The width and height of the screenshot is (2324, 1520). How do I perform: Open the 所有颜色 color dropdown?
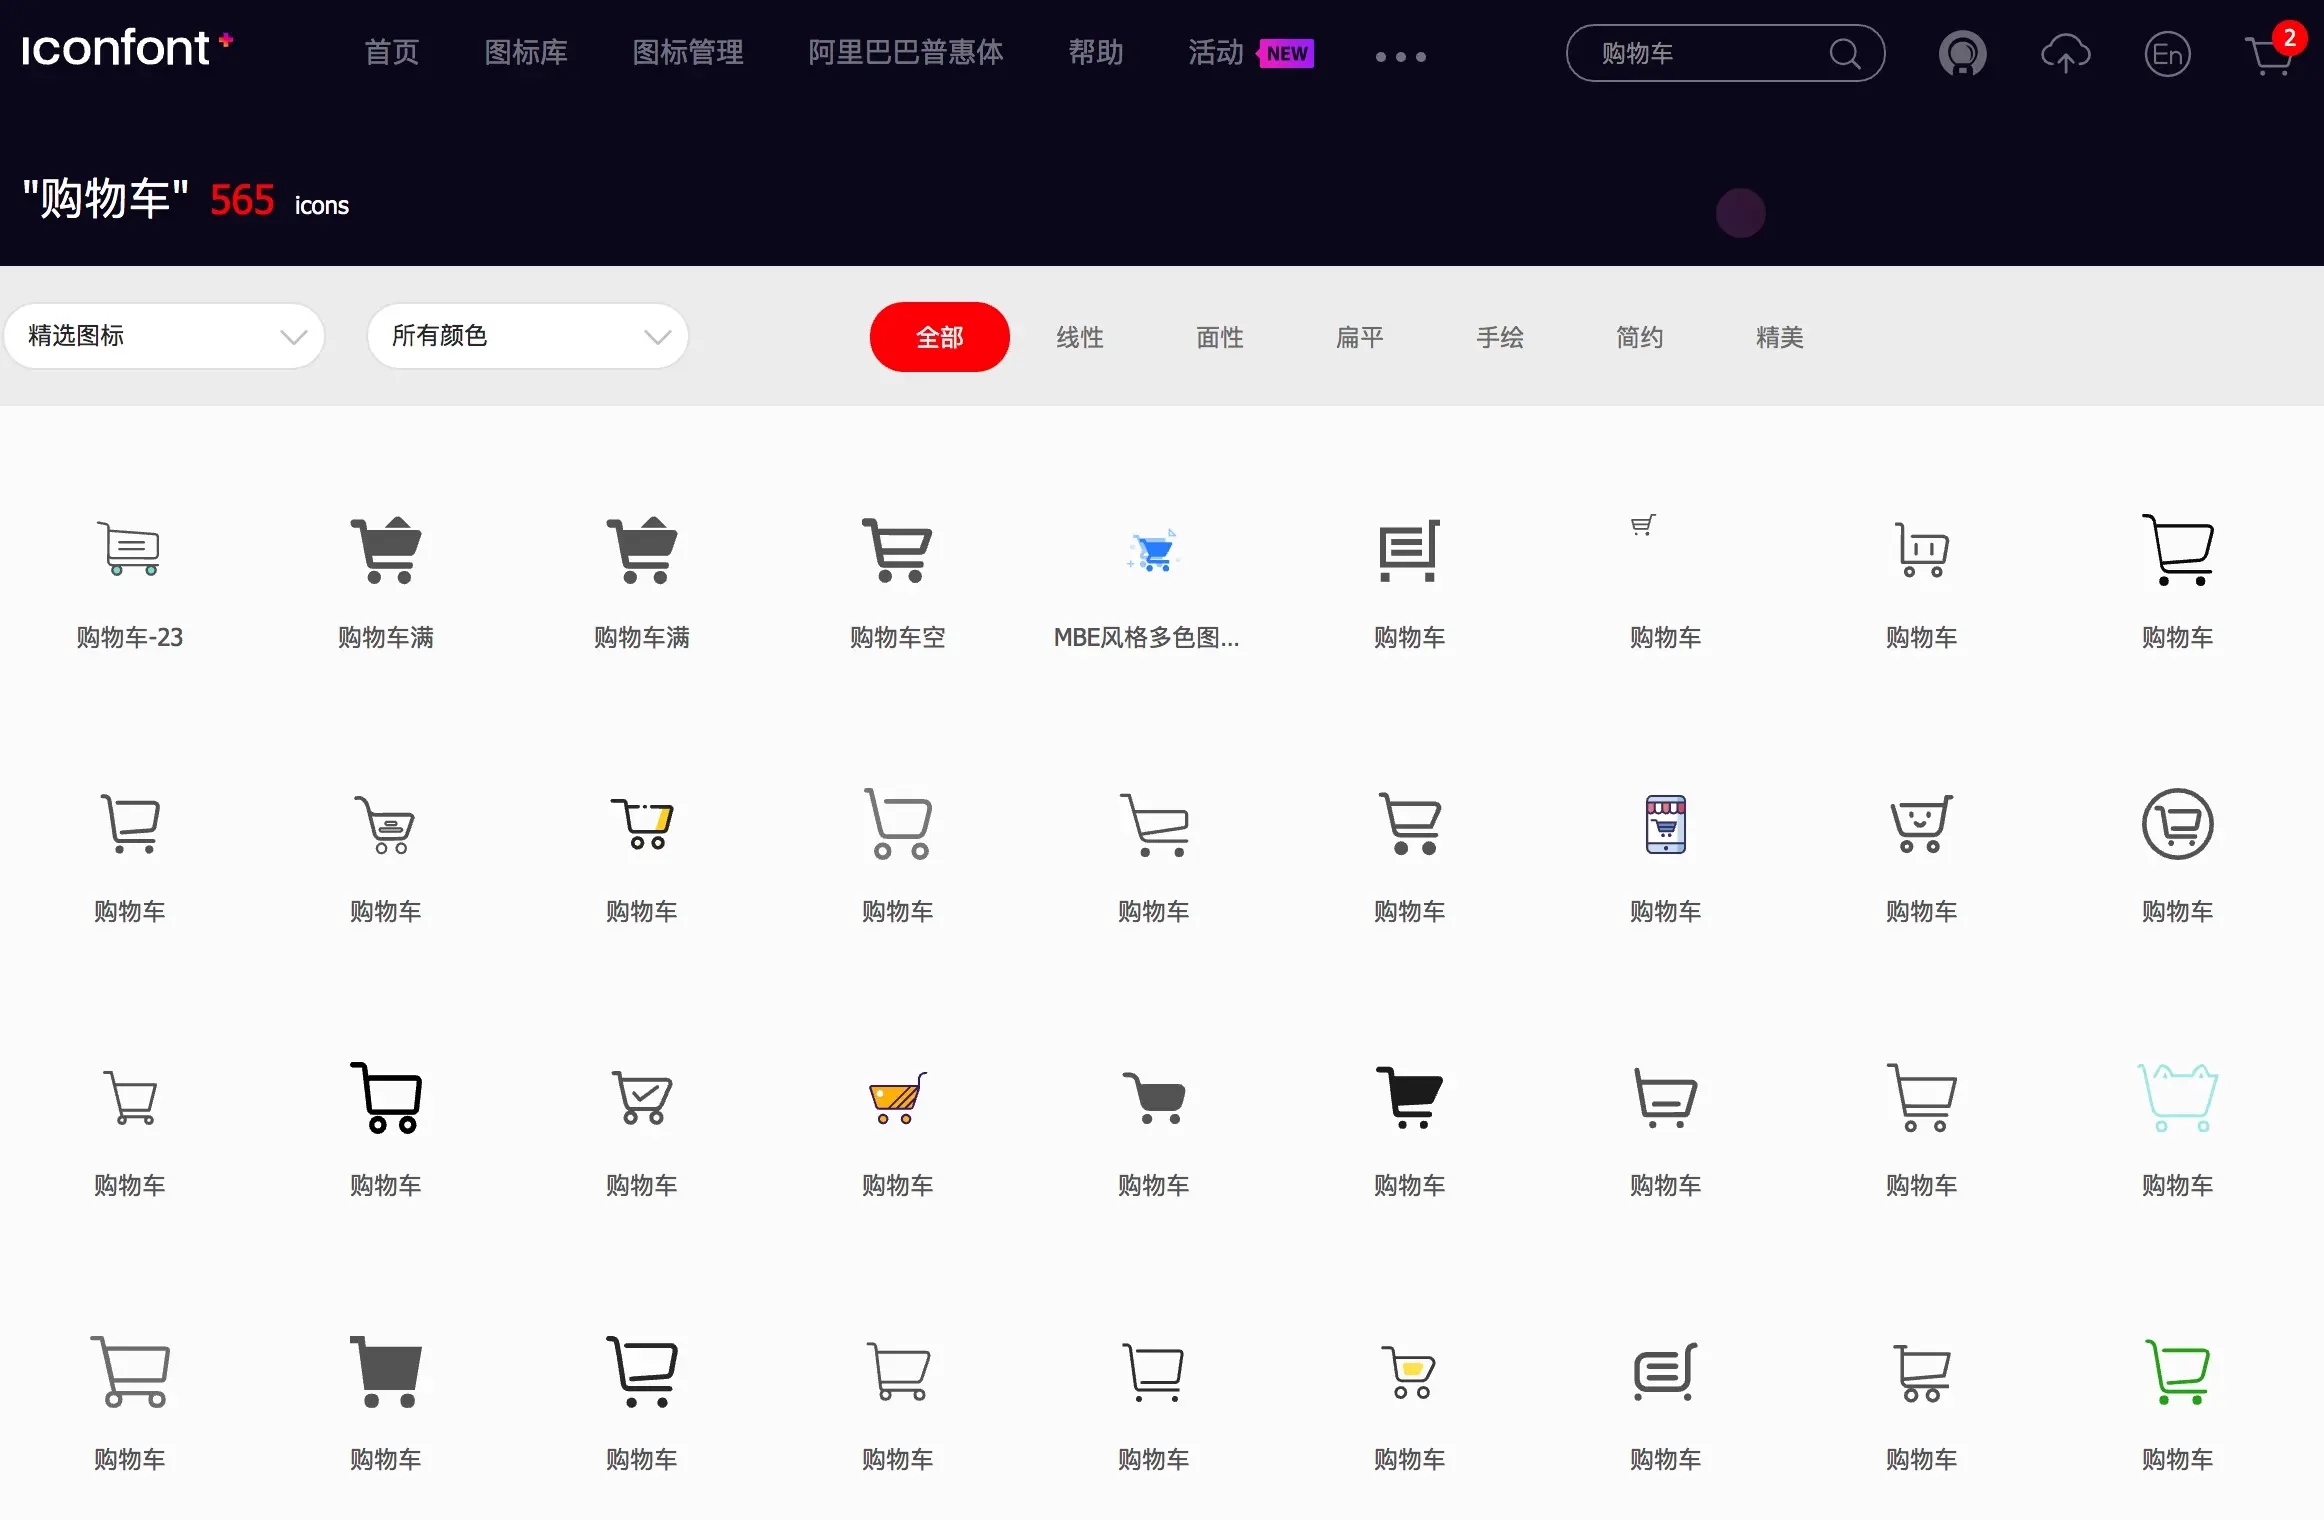click(x=528, y=336)
